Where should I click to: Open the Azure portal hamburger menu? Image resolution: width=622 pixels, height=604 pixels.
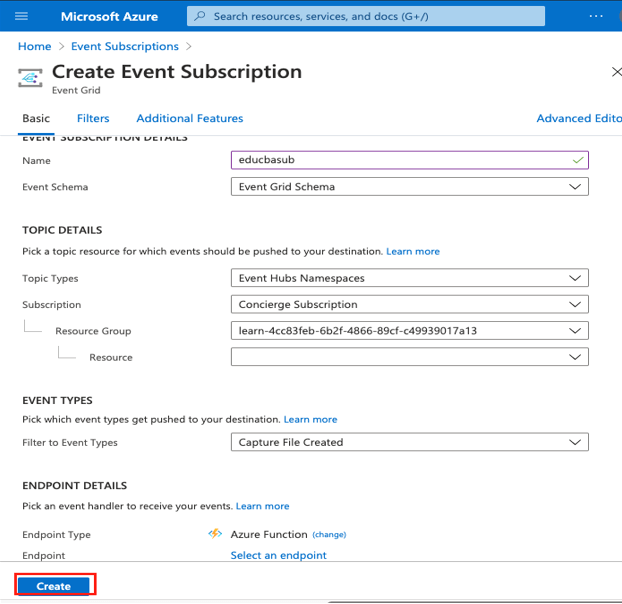[x=22, y=17]
